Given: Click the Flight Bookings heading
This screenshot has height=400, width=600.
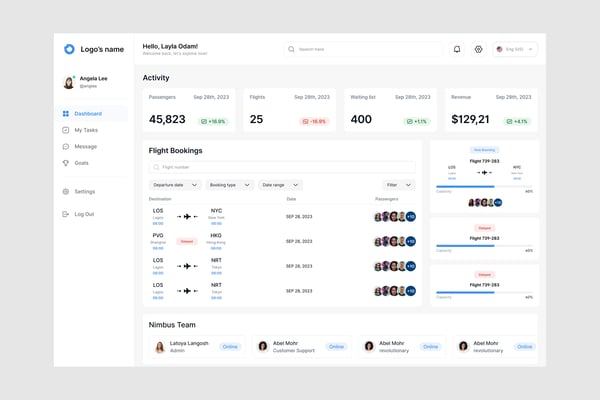Looking at the screenshot, I should pos(176,151).
